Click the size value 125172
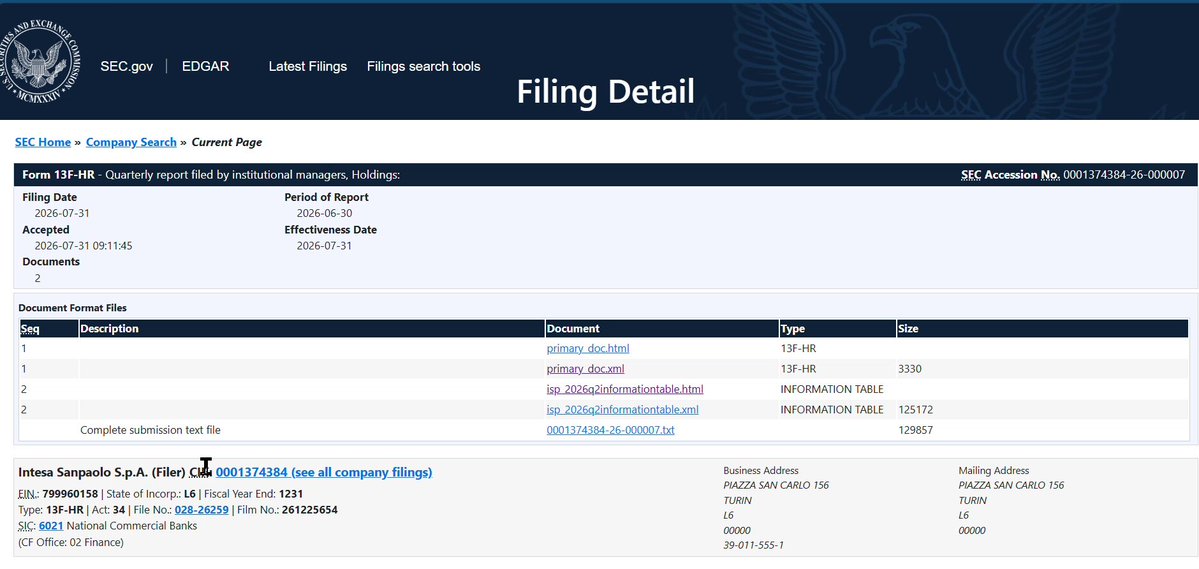Viewport: 1199px width, 569px height. pos(916,410)
